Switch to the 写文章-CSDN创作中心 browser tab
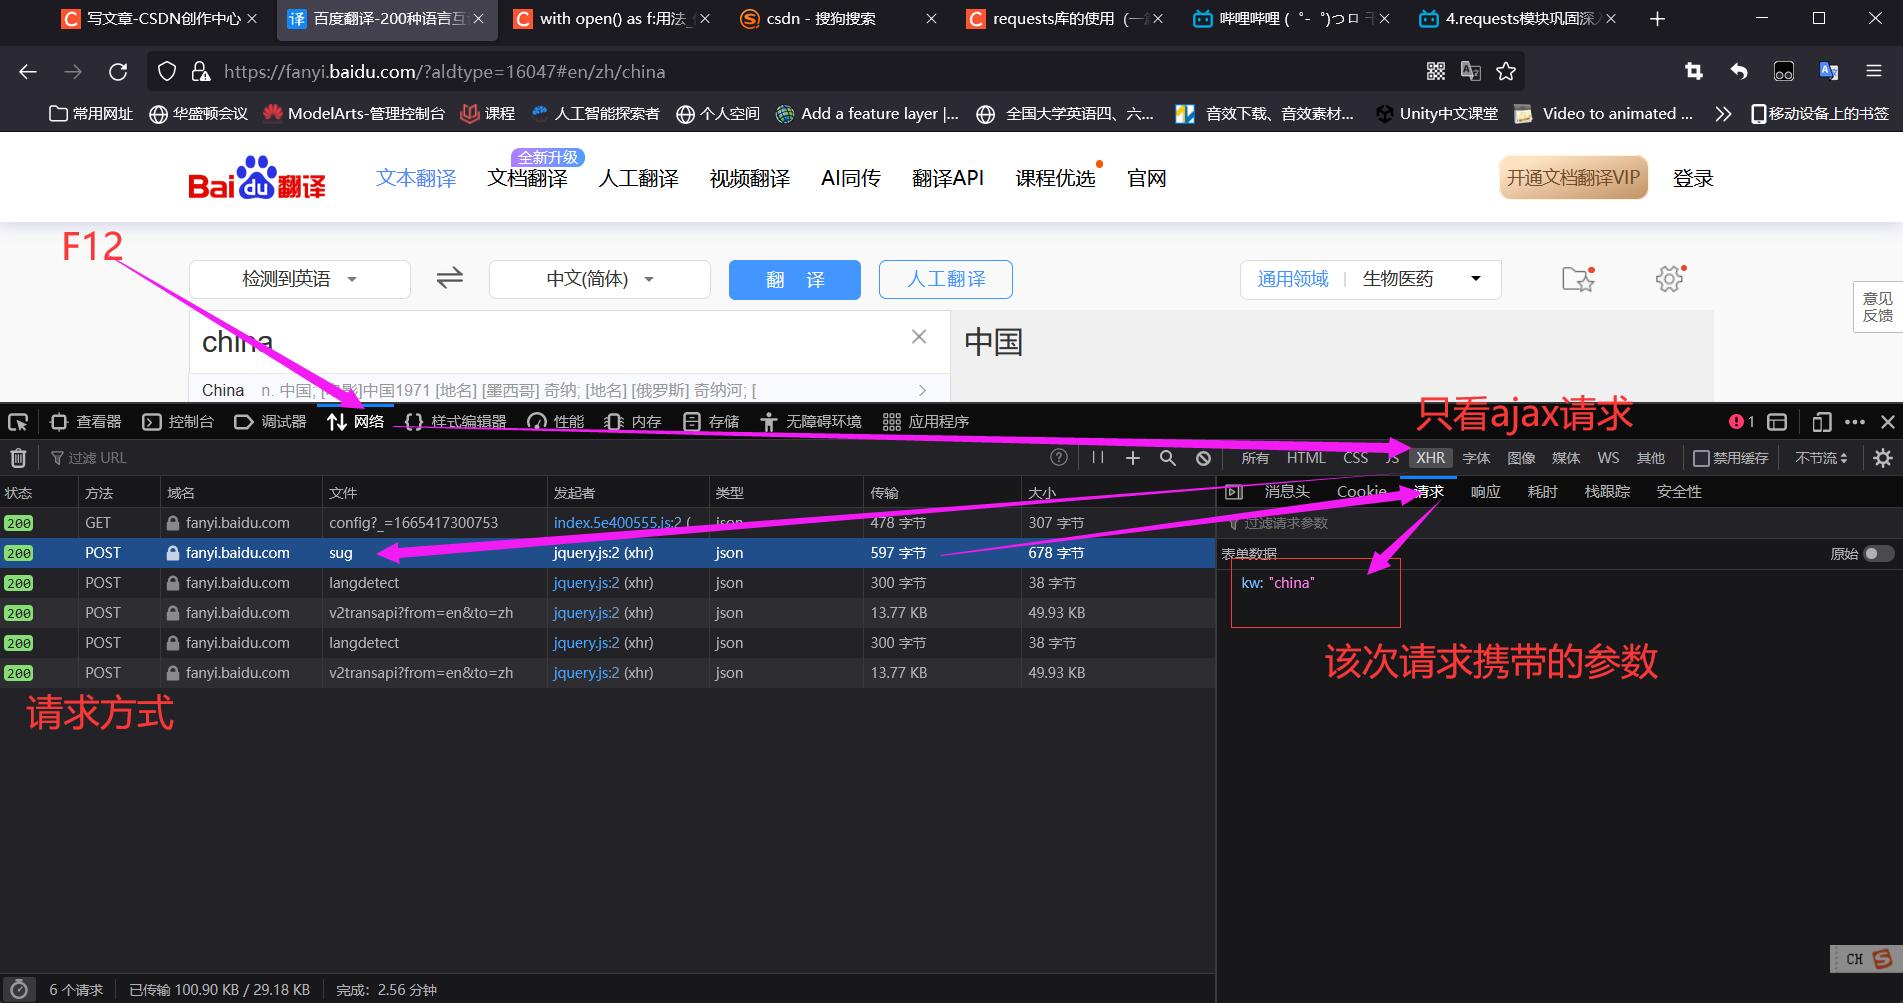The width and height of the screenshot is (1903, 1003). tap(160, 19)
